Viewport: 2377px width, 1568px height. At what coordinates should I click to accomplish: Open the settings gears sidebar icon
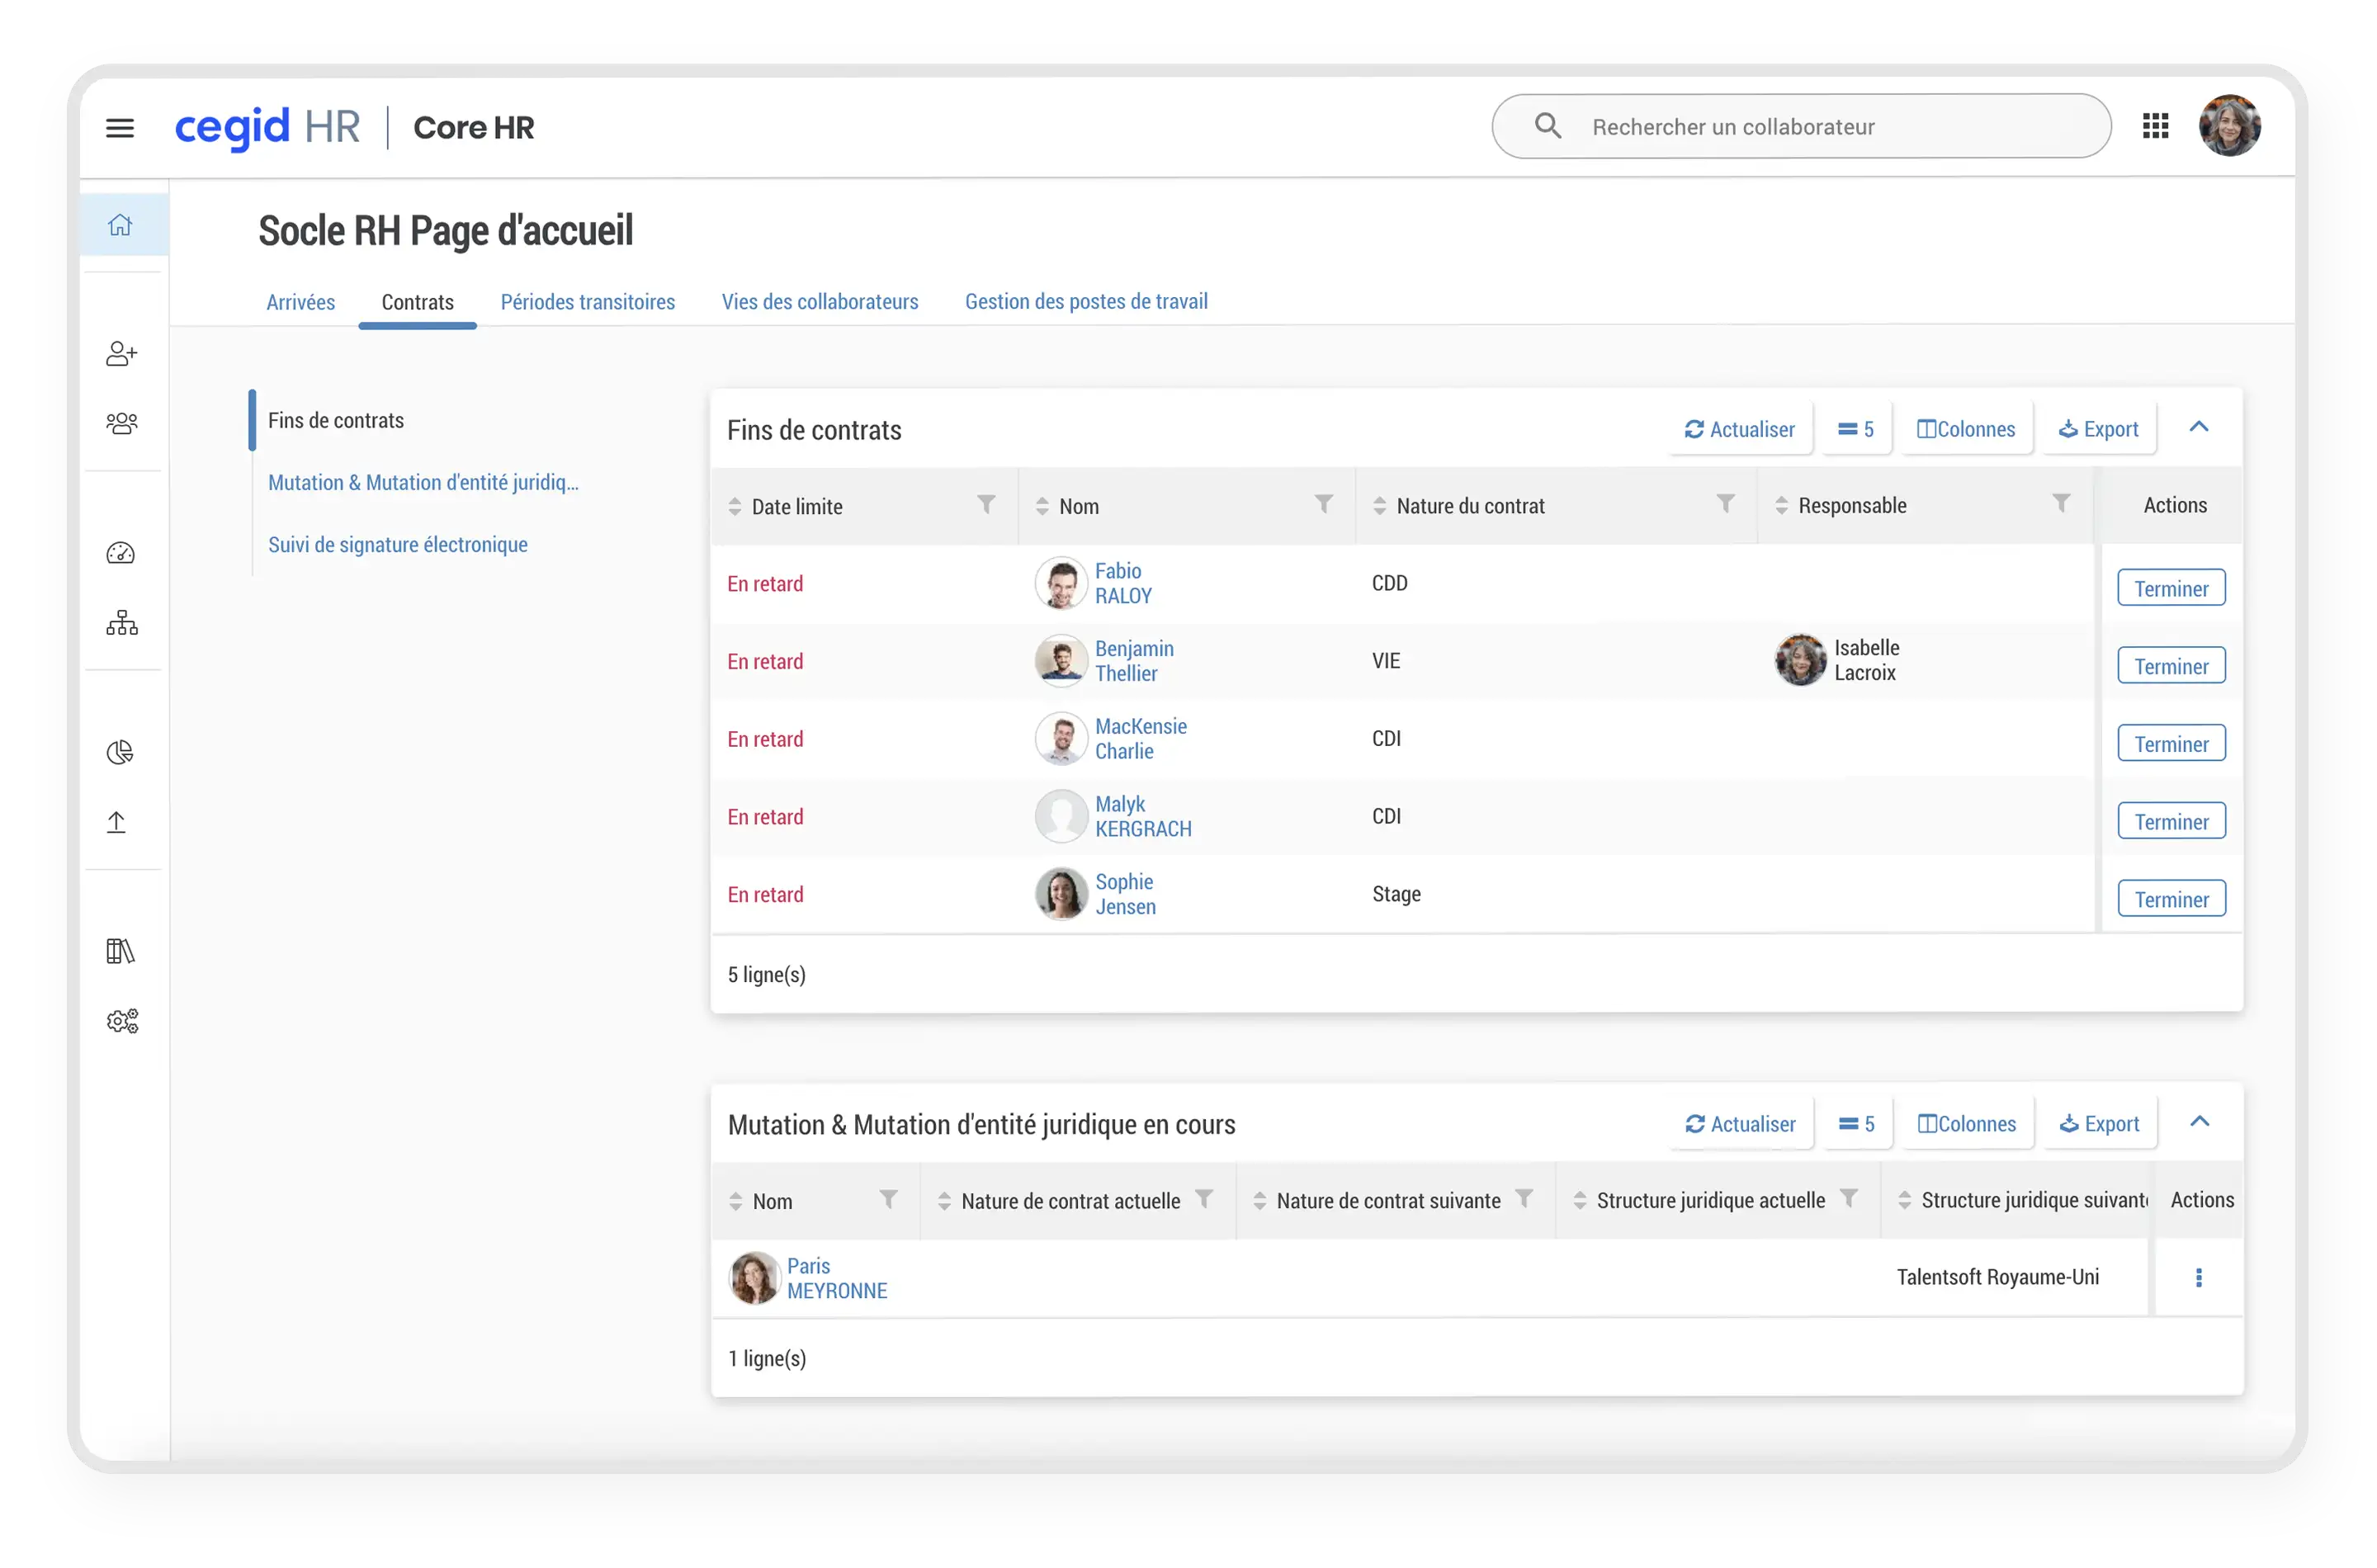pyautogui.click(x=122, y=1021)
